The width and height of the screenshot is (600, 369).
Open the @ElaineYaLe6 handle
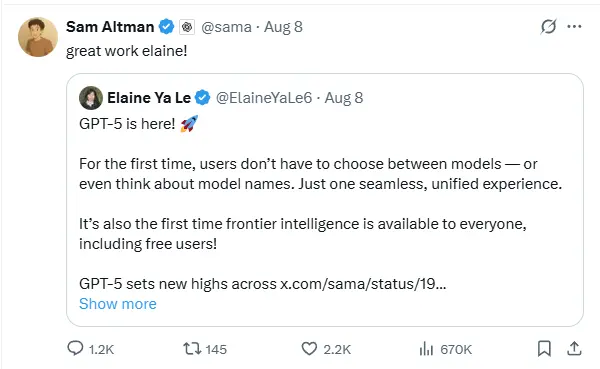pyautogui.click(x=264, y=98)
